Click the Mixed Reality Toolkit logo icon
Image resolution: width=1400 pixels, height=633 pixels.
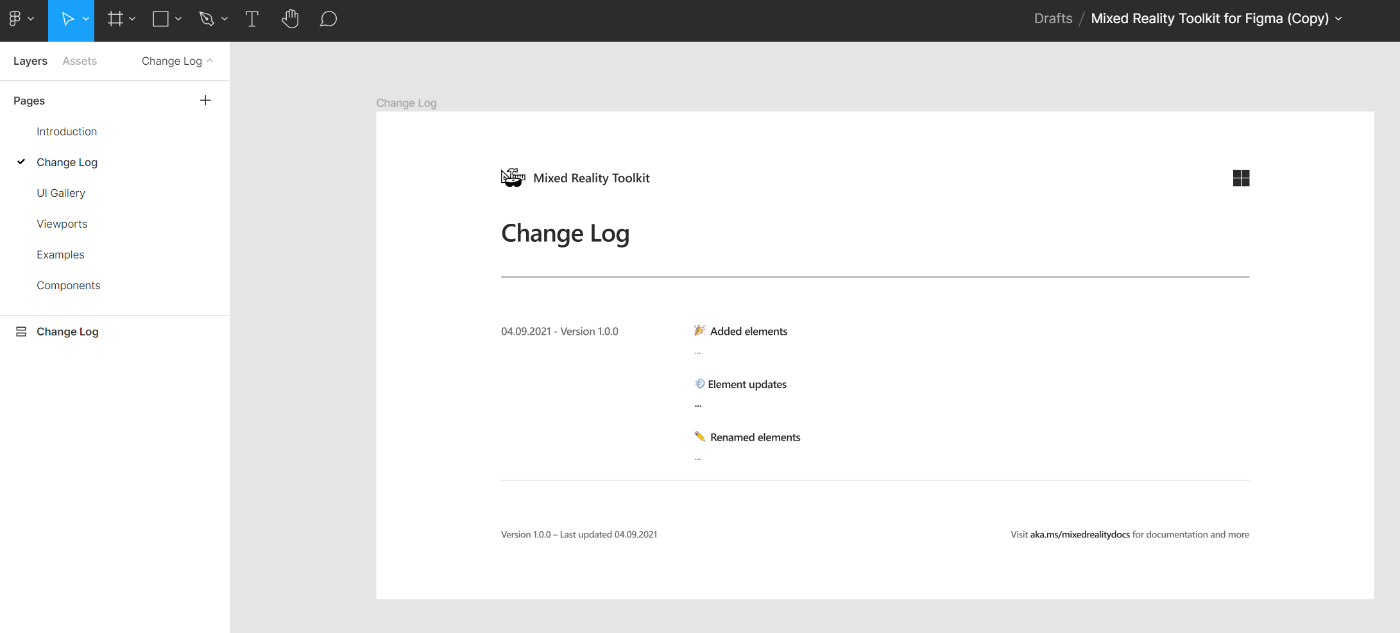click(x=513, y=178)
